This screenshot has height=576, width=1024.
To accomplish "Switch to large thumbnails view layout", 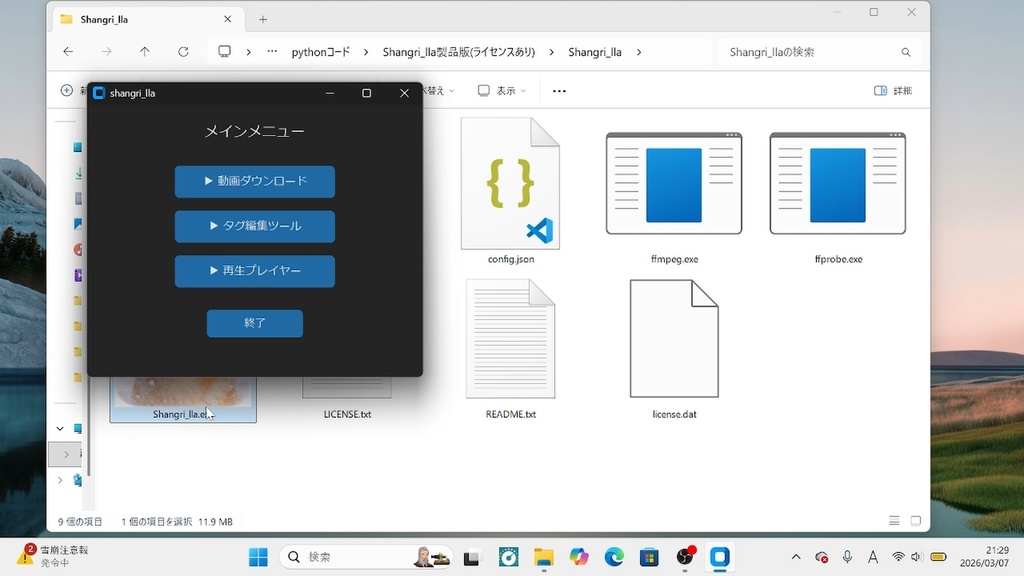I will coord(916,520).
